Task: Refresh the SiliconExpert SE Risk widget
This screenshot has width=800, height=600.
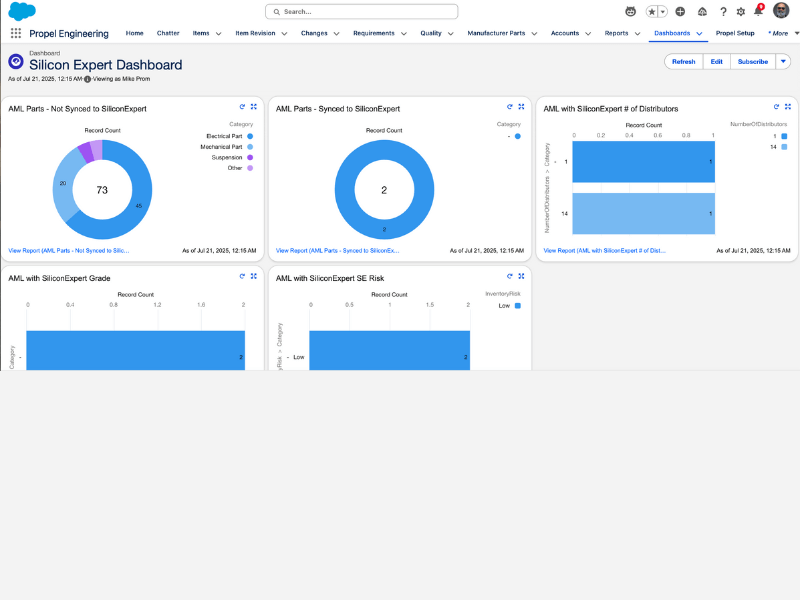Action: pos(510,276)
